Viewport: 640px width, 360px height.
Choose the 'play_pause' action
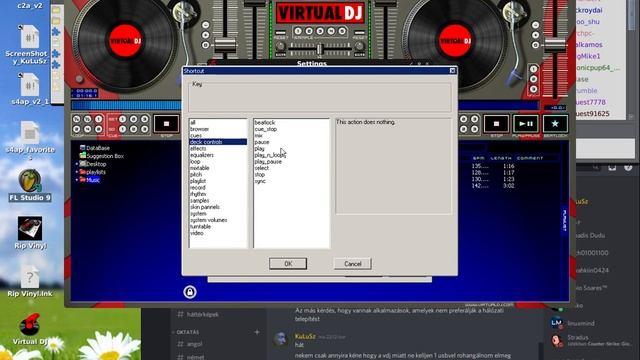pyautogui.click(x=291, y=162)
